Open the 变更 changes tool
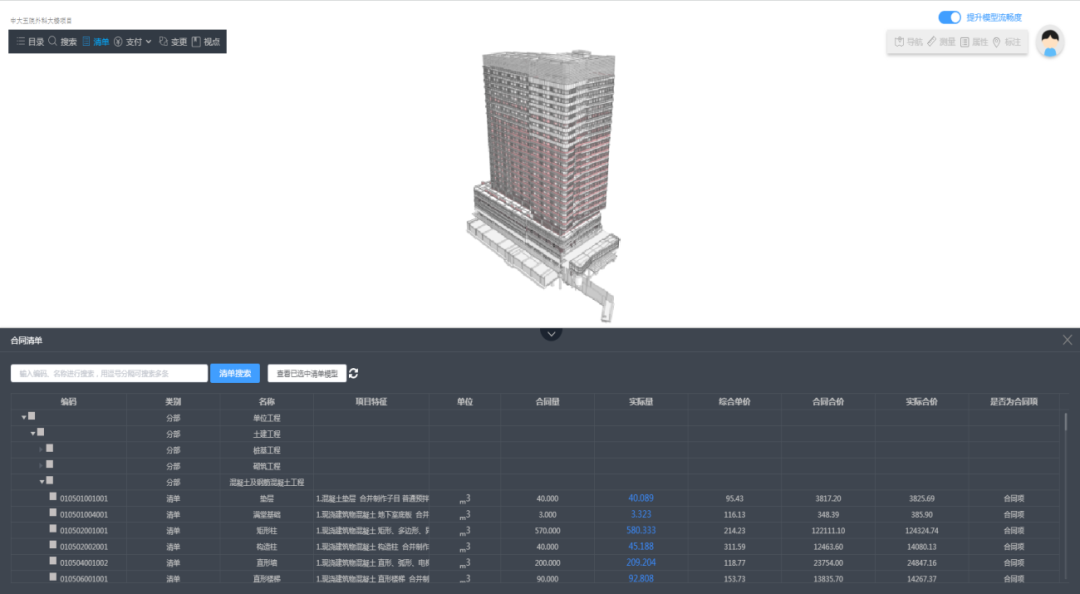This screenshot has height=594, width=1080. coord(173,42)
